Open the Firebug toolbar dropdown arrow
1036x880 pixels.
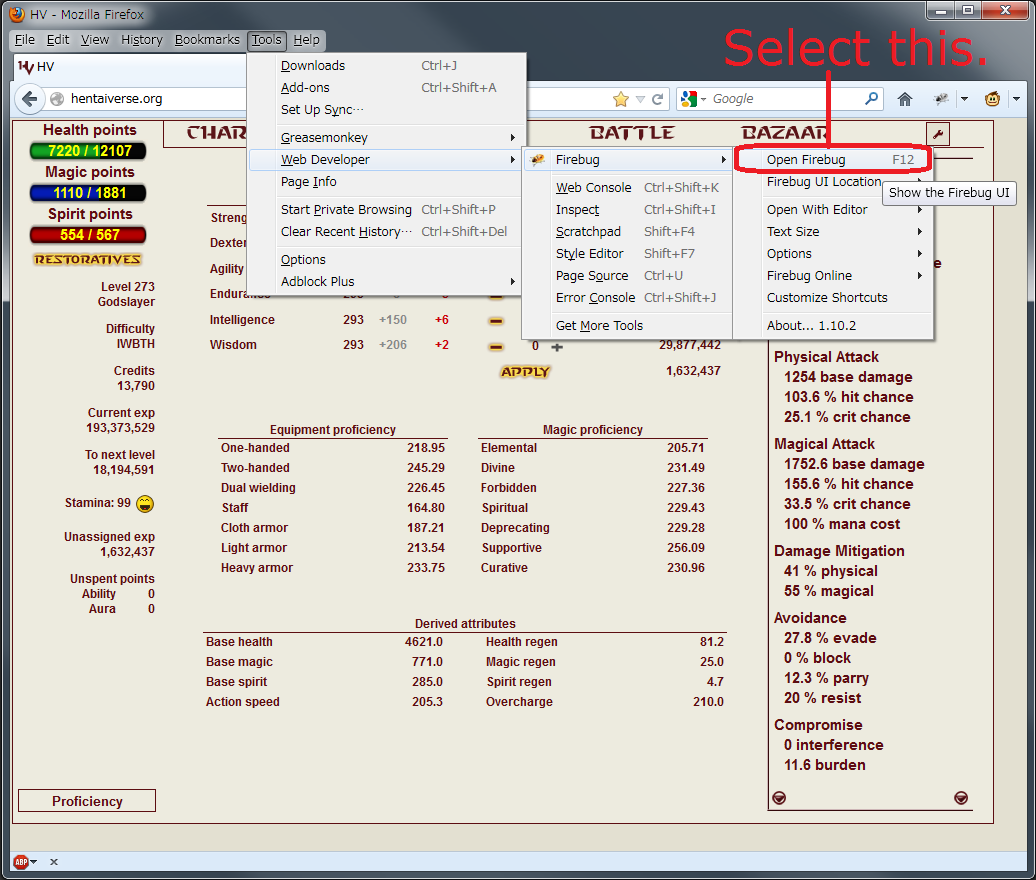964,99
